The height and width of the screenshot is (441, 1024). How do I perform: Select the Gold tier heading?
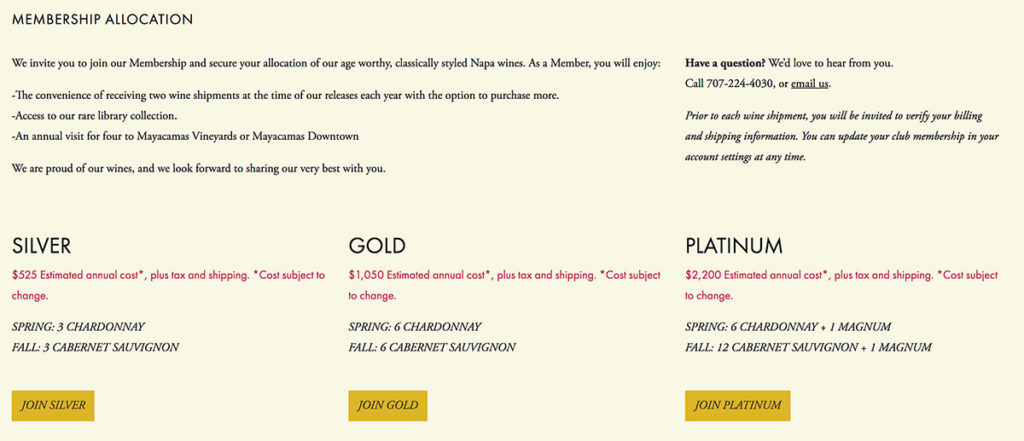(377, 246)
